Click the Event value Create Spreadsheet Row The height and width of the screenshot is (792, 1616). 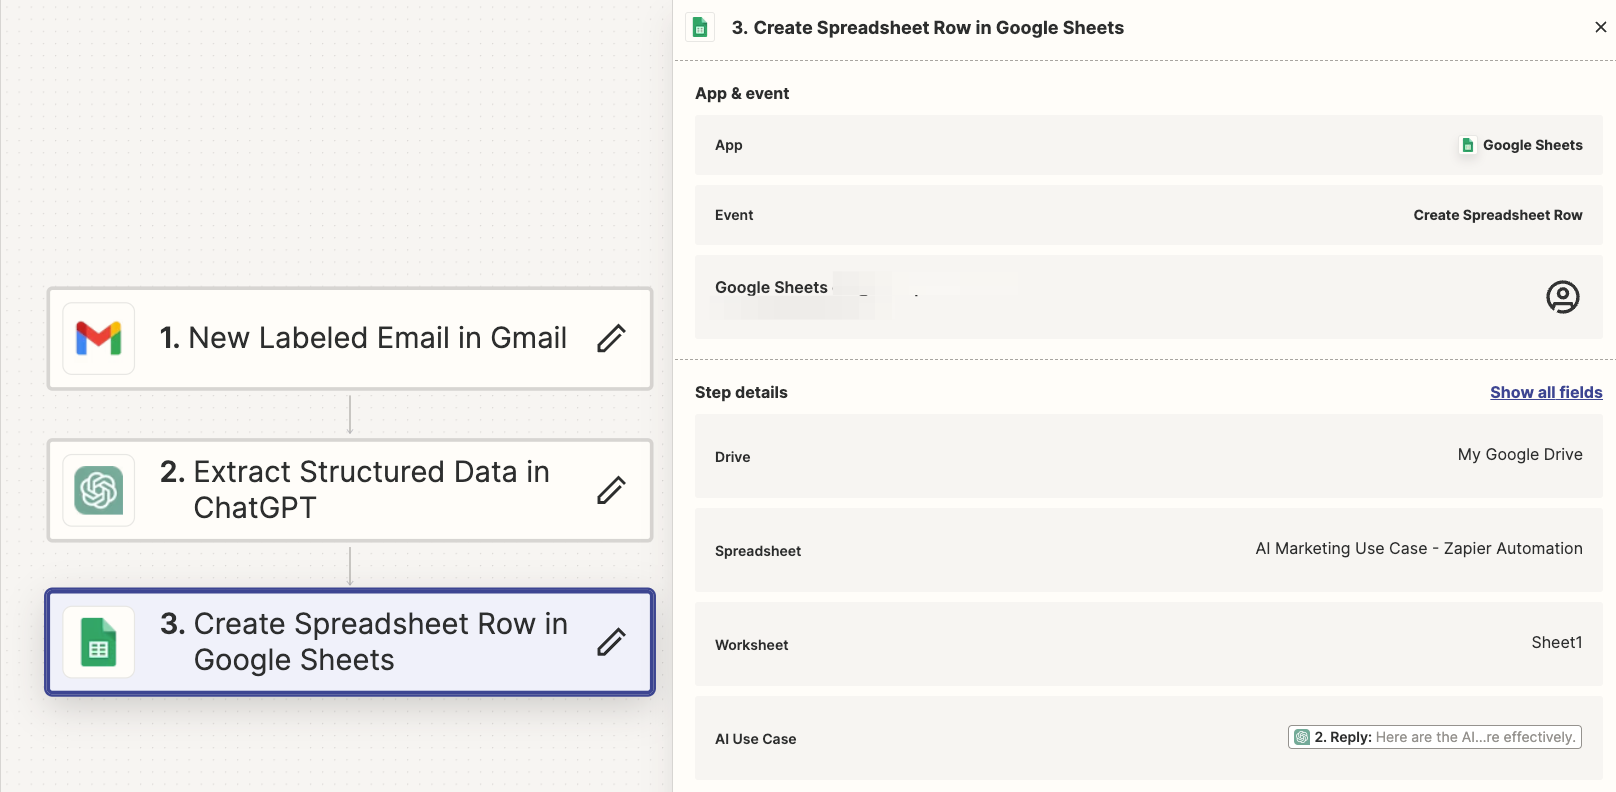click(1497, 215)
